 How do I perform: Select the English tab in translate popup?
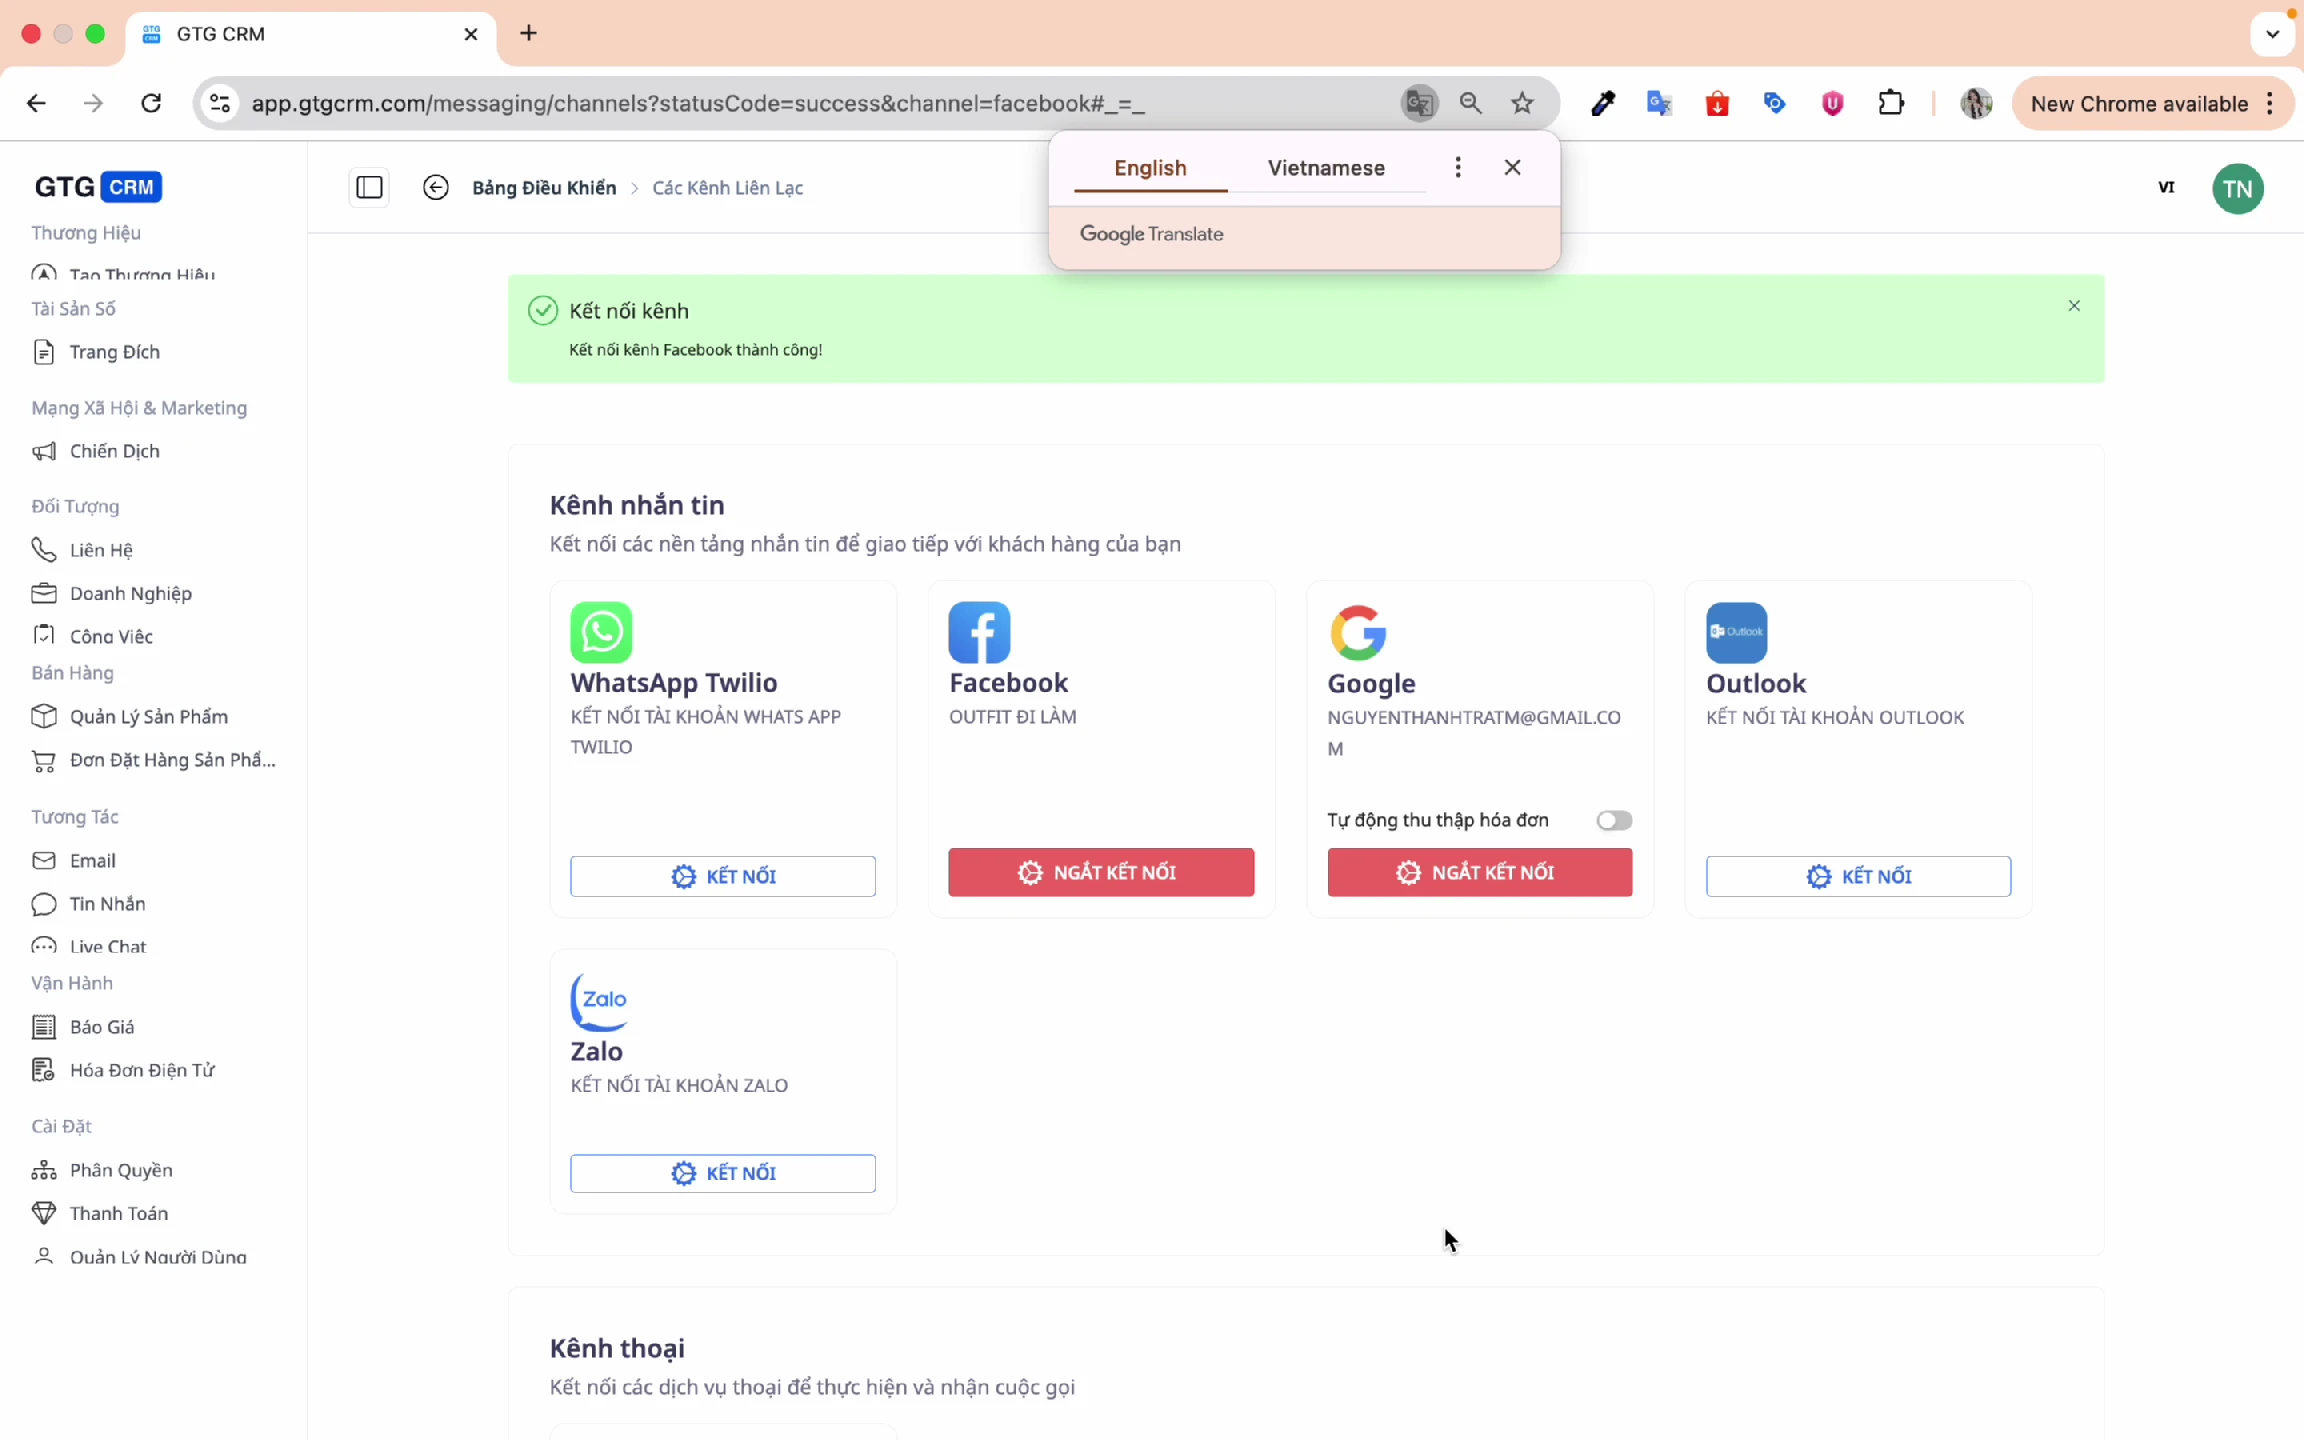coord(1150,168)
